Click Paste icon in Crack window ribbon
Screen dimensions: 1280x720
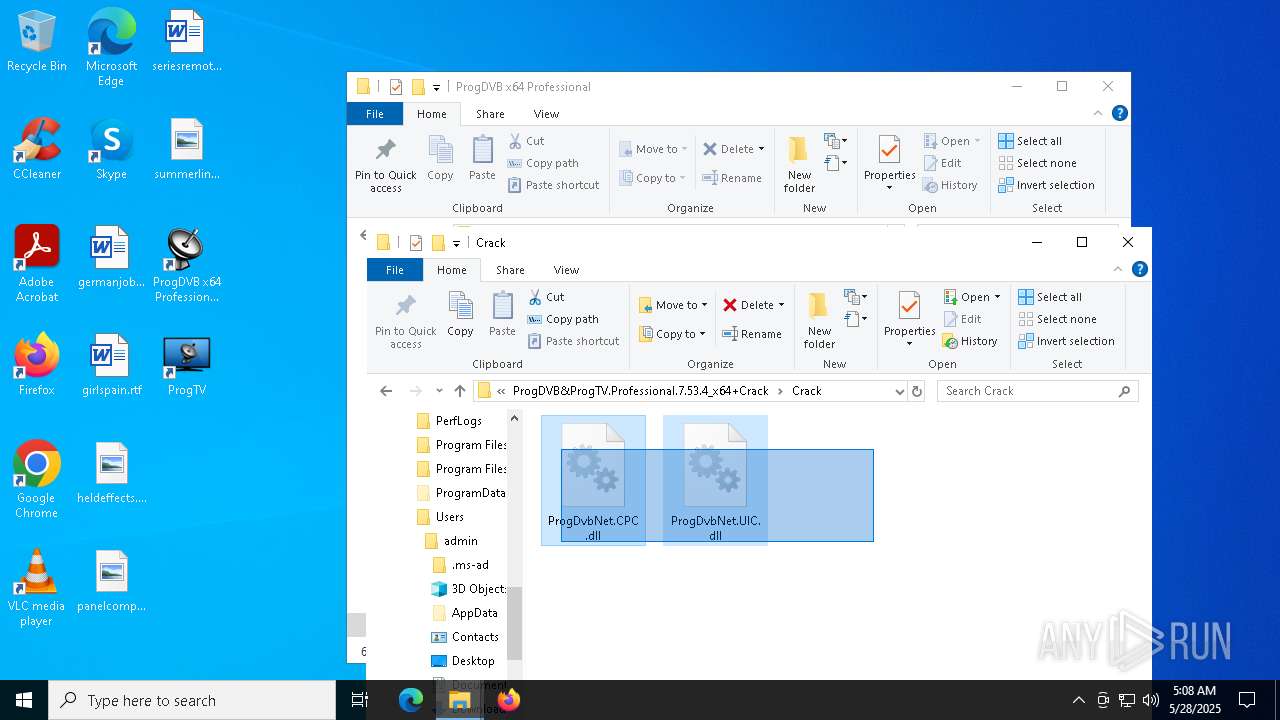502,314
